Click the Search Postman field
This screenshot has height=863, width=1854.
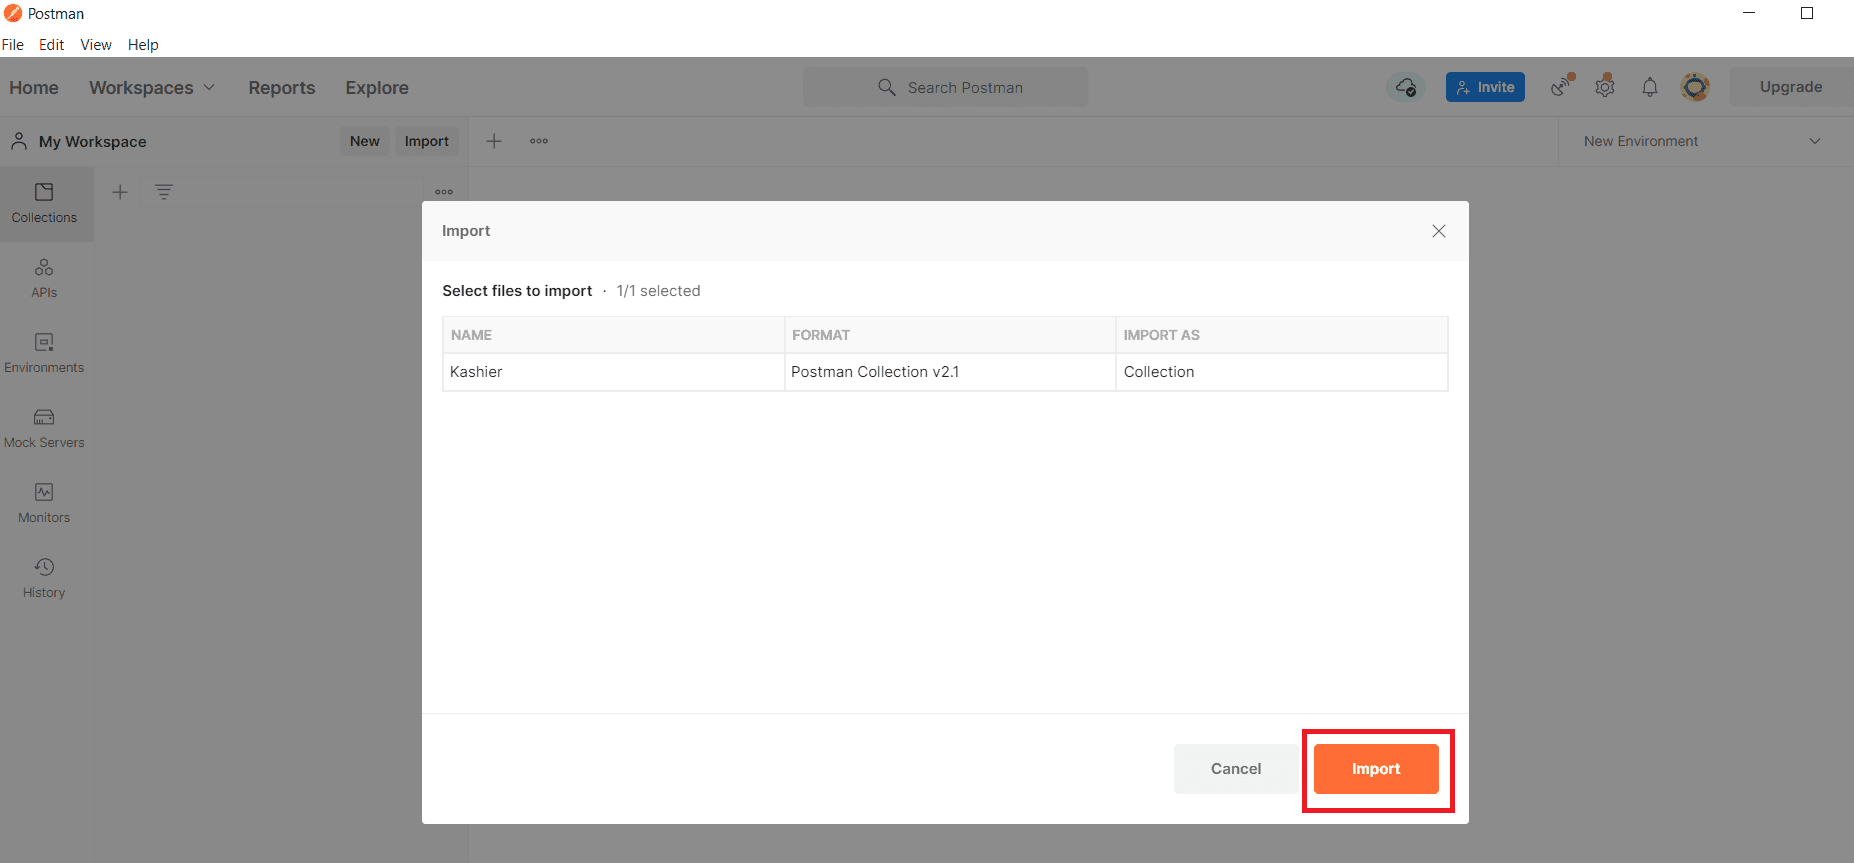point(946,87)
